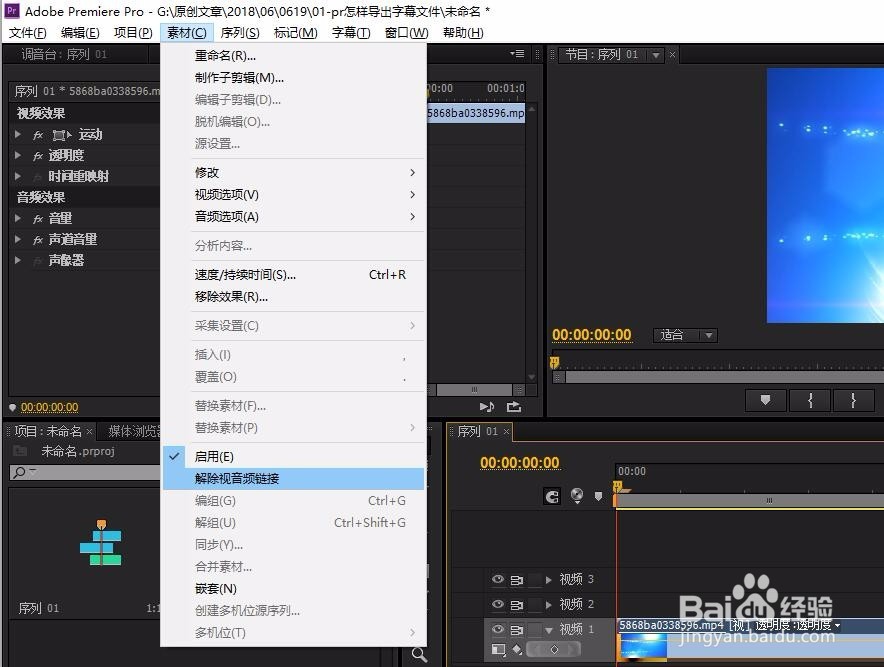
Task: Choose 速度/持续时间(S)... menu entry
Action: [x=293, y=275]
